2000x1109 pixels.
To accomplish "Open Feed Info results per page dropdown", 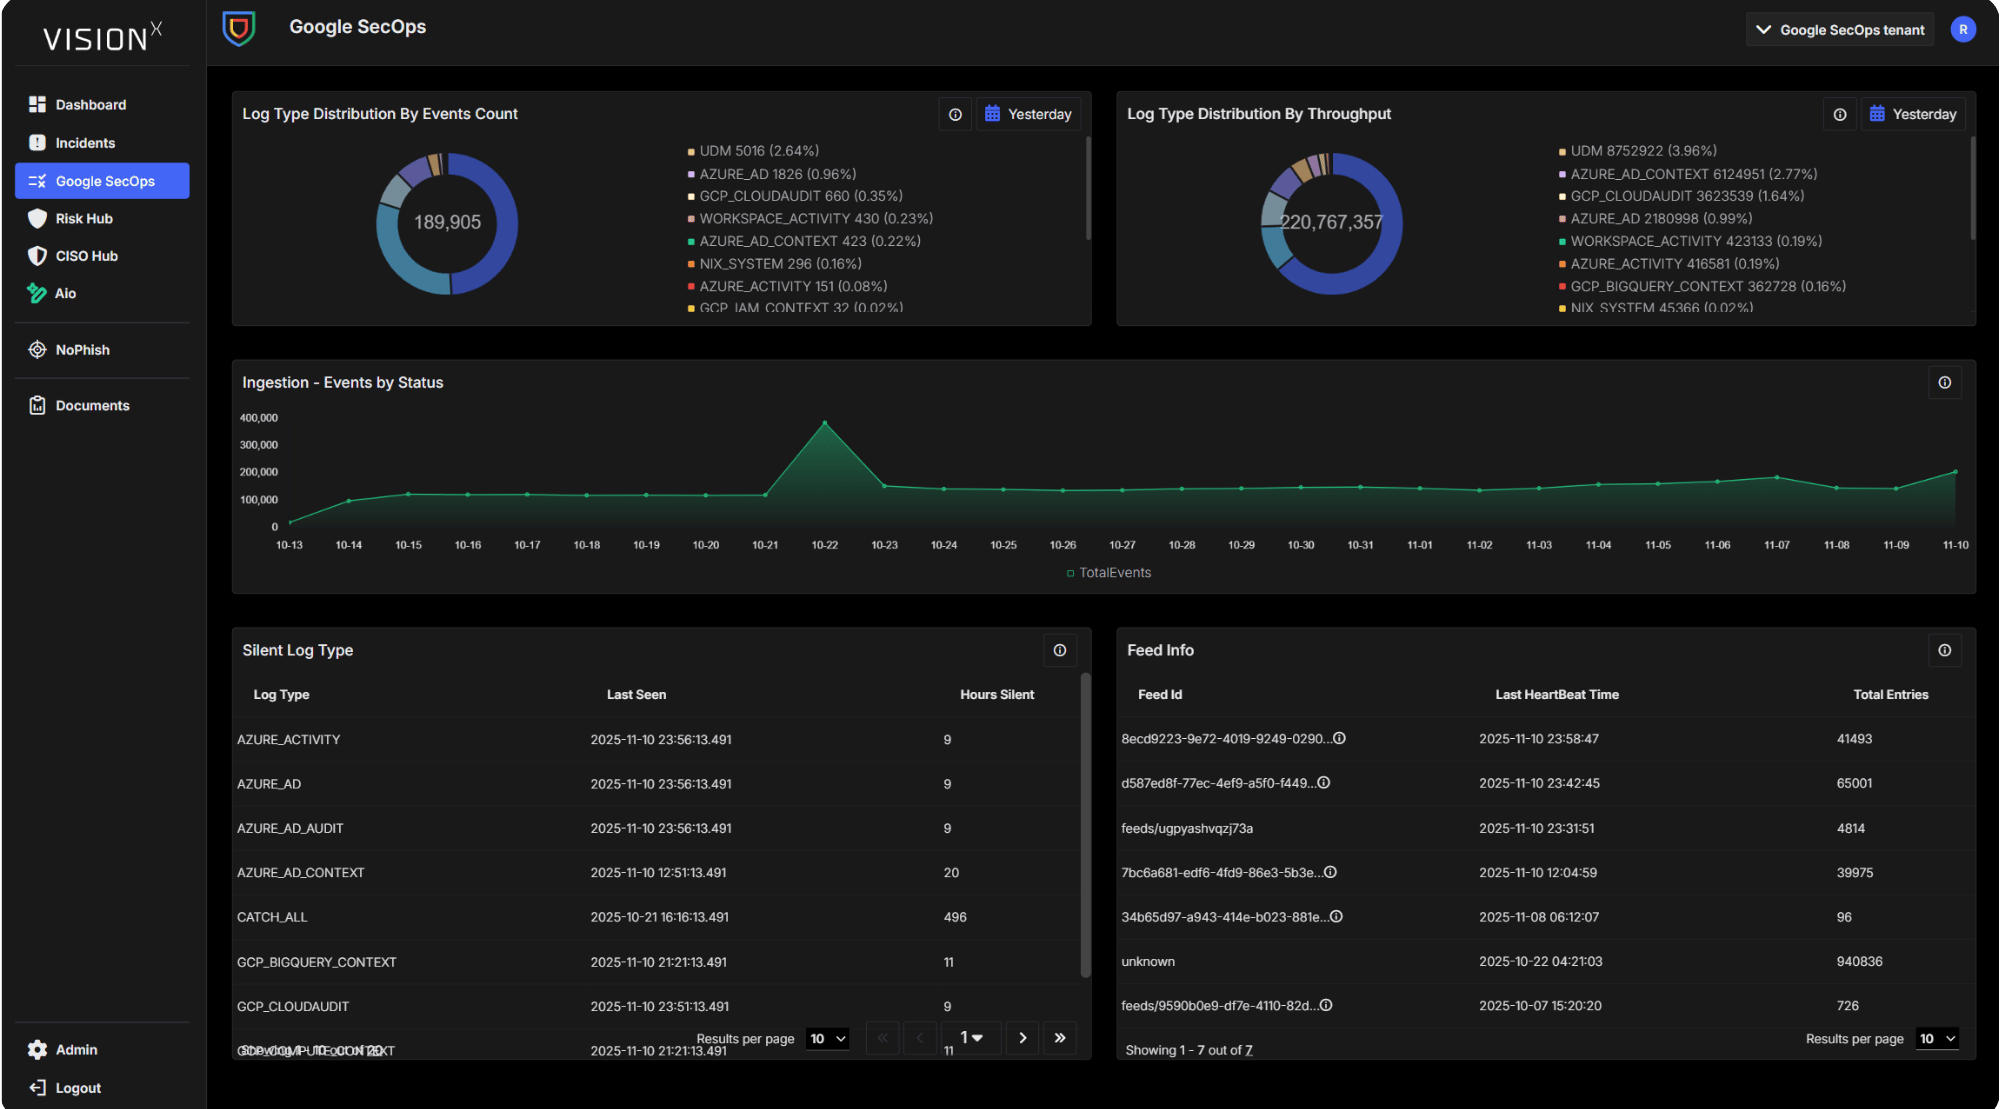I will [1937, 1039].
